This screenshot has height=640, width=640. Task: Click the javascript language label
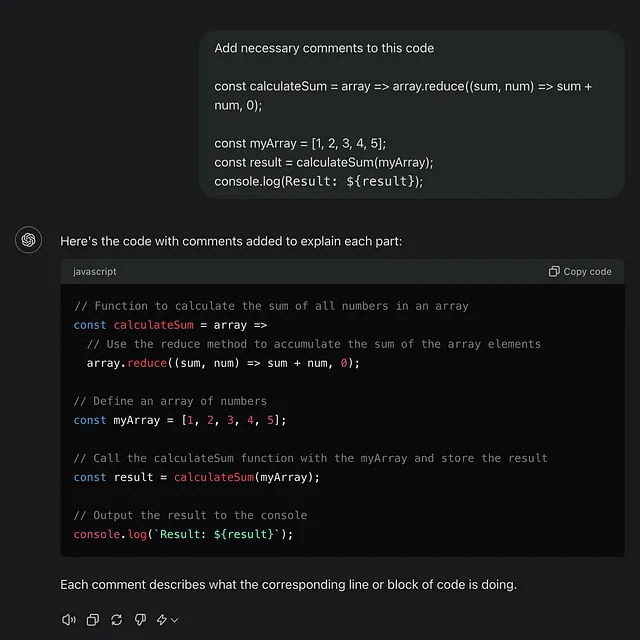[95, 271]
